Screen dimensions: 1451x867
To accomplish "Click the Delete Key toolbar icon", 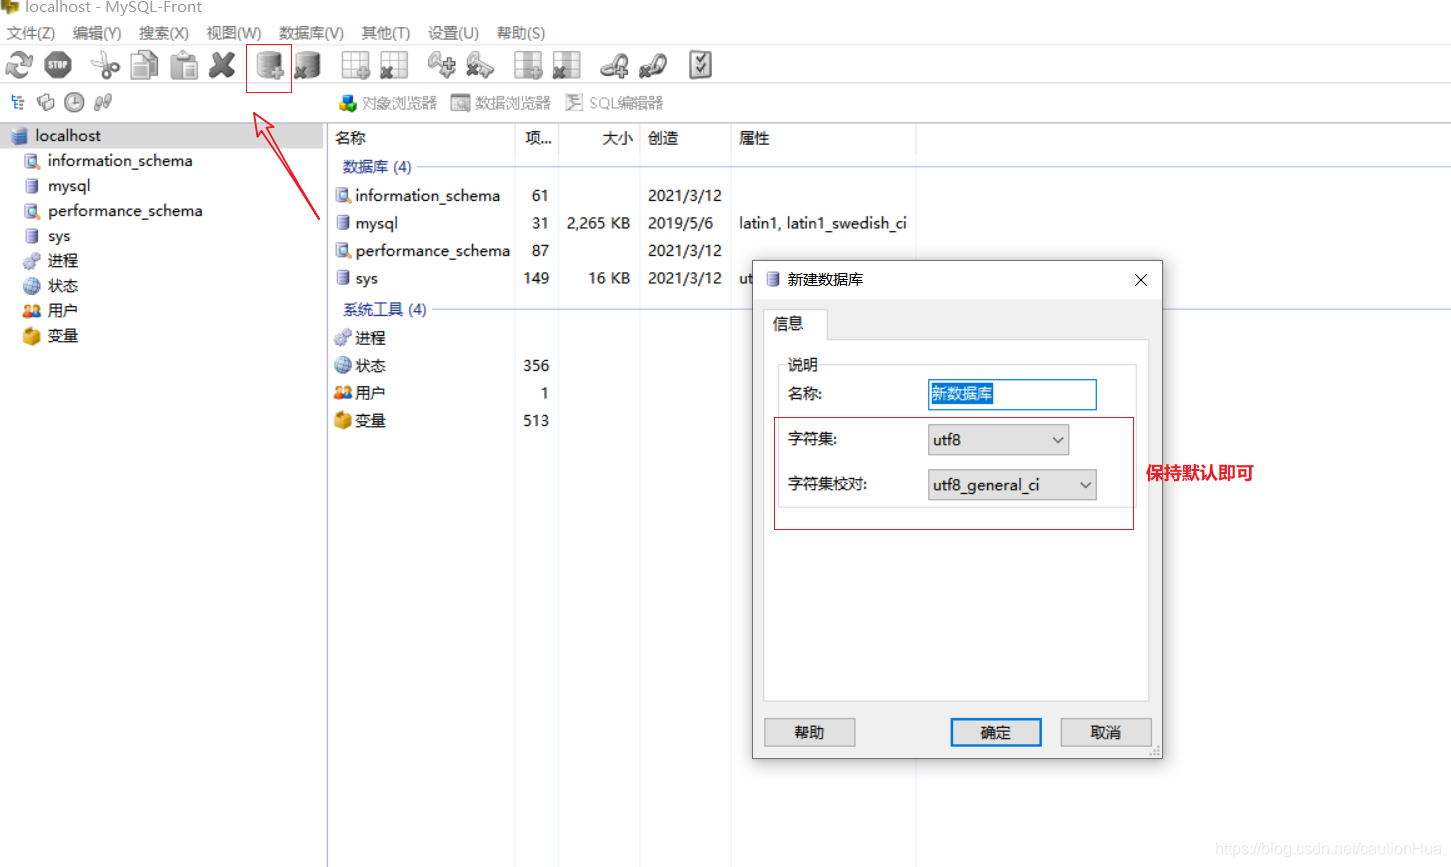I will click(x=480, y=66).
